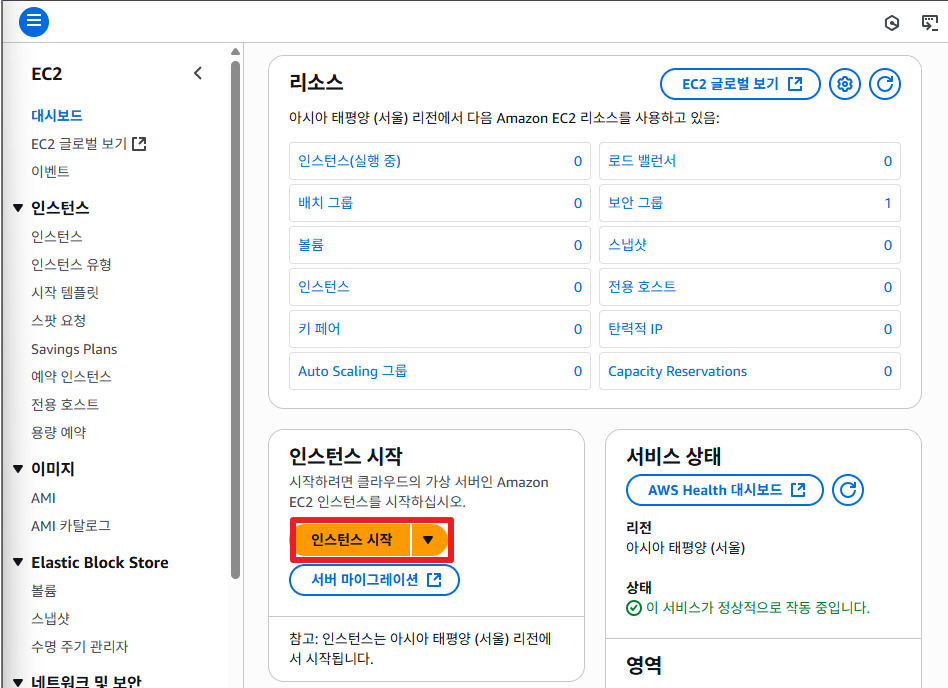Open the 전용 호스트 resource link in 리소스

[x=642, y=287]
